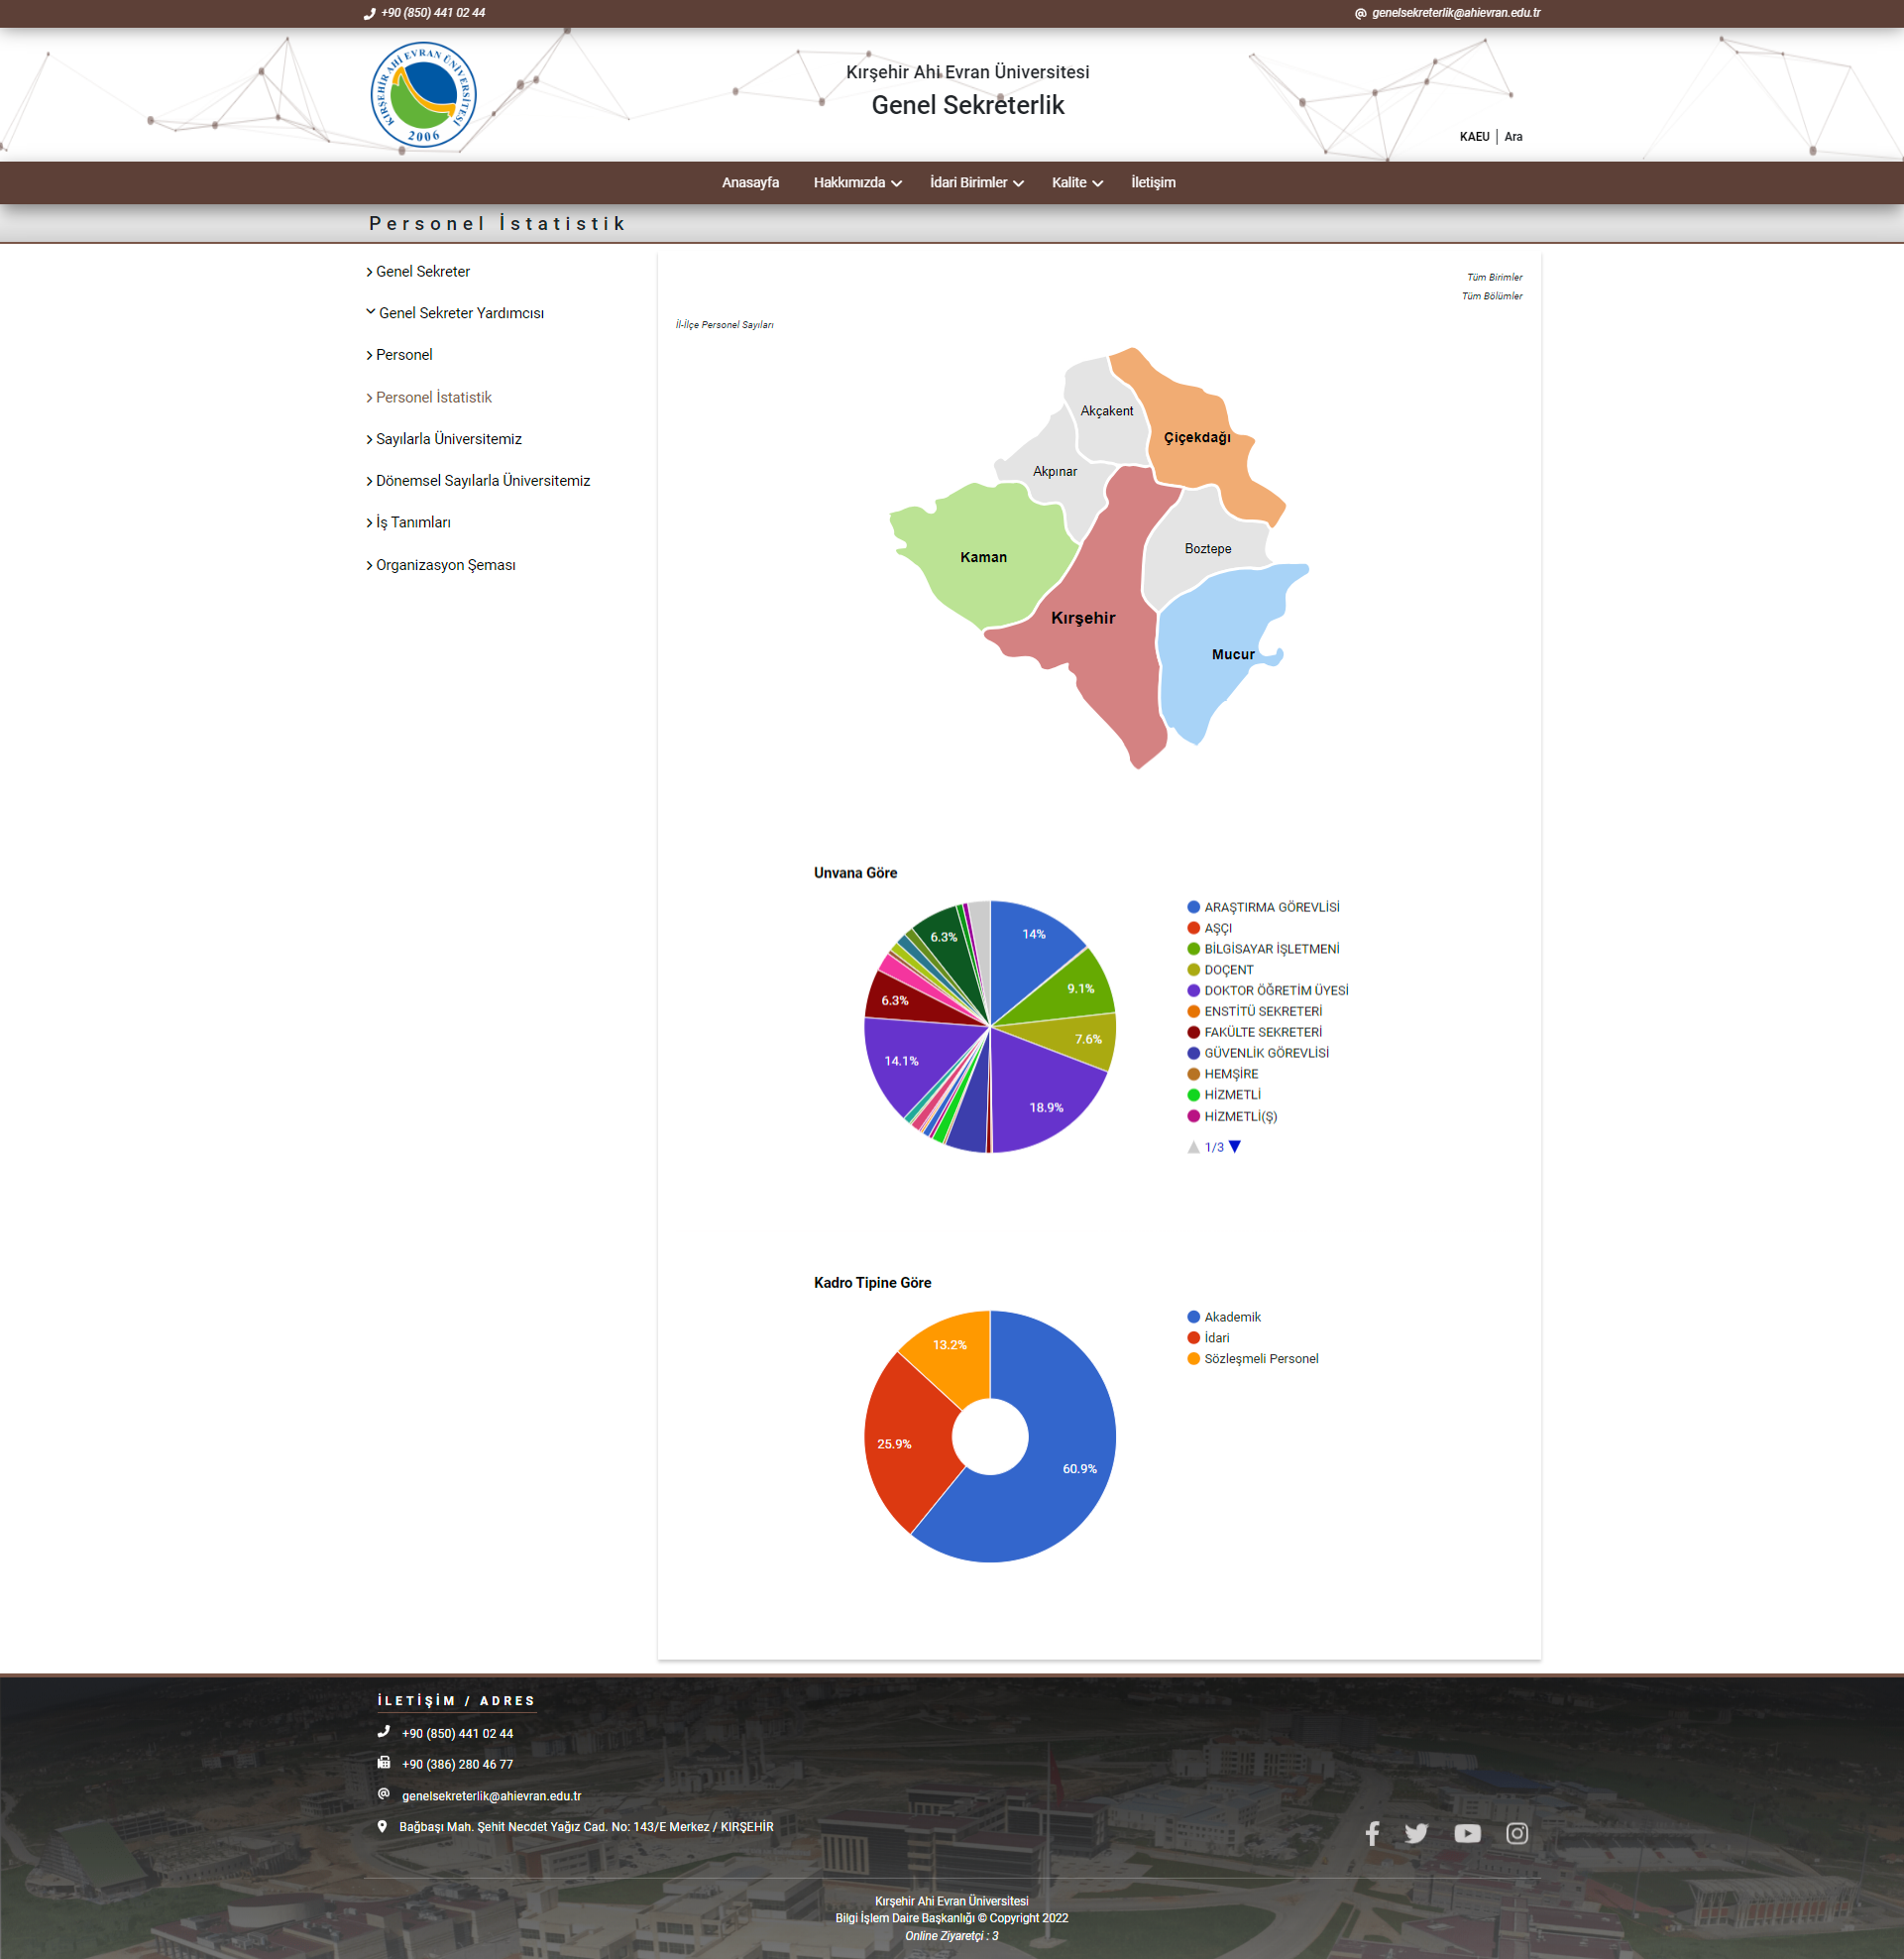The image size is (1904, 1959).
Task: Go to previous legend page arrow
Action: [x=1193, y=1147]
